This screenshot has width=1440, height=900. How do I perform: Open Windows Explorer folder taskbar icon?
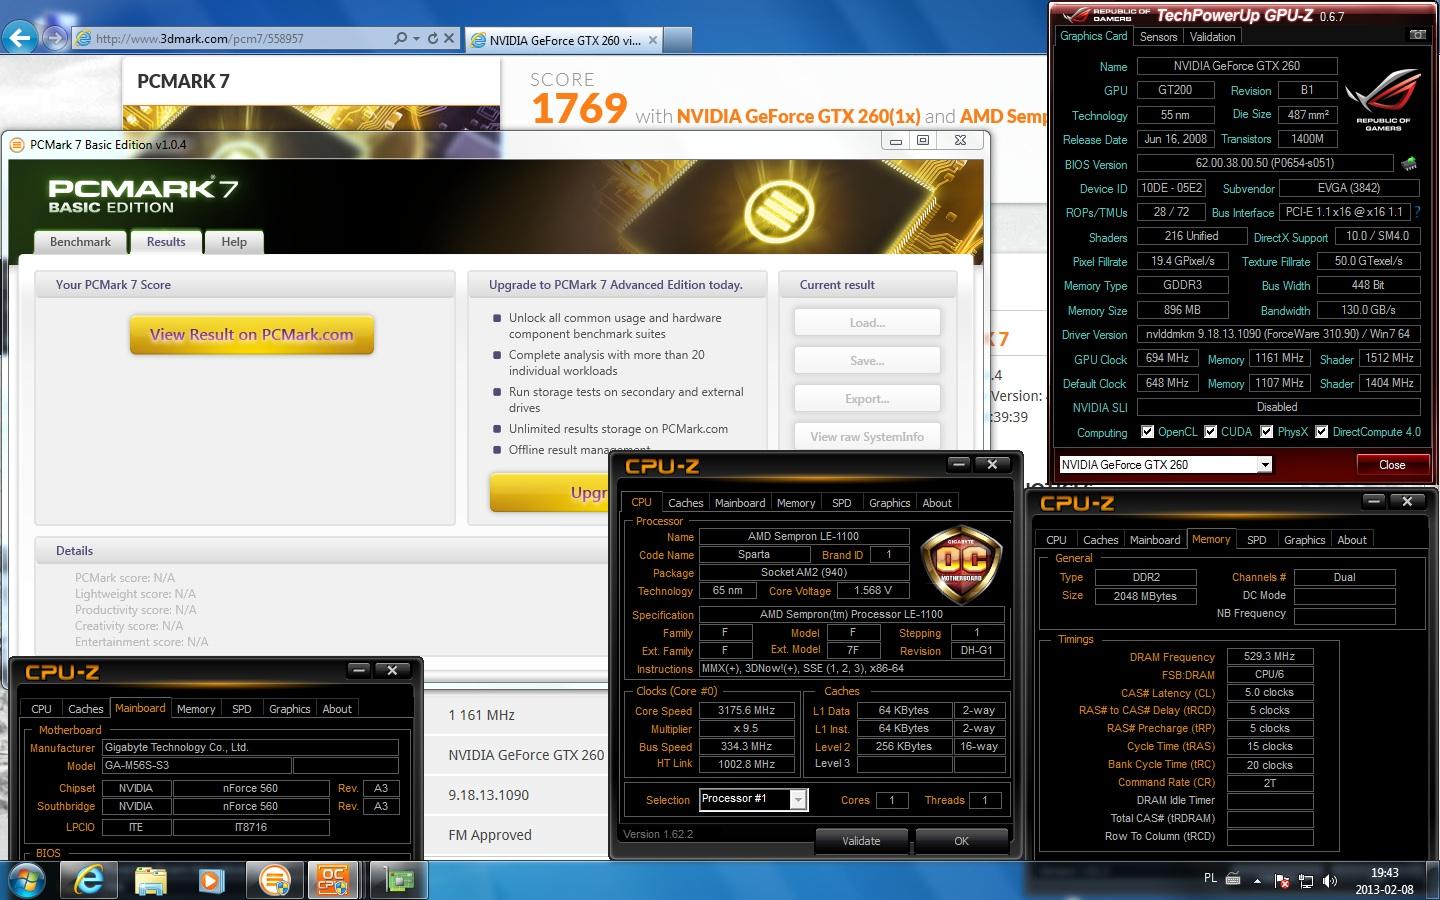coord(151,880)
